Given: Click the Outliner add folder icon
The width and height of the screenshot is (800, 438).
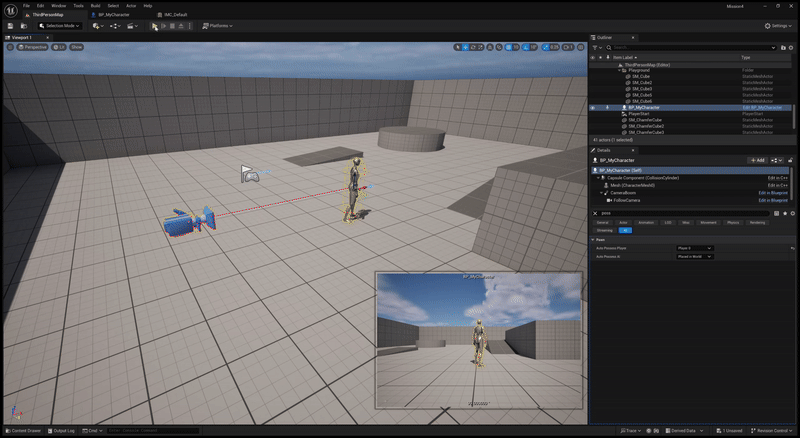Looking at the screenshot, I should point(783,47).
